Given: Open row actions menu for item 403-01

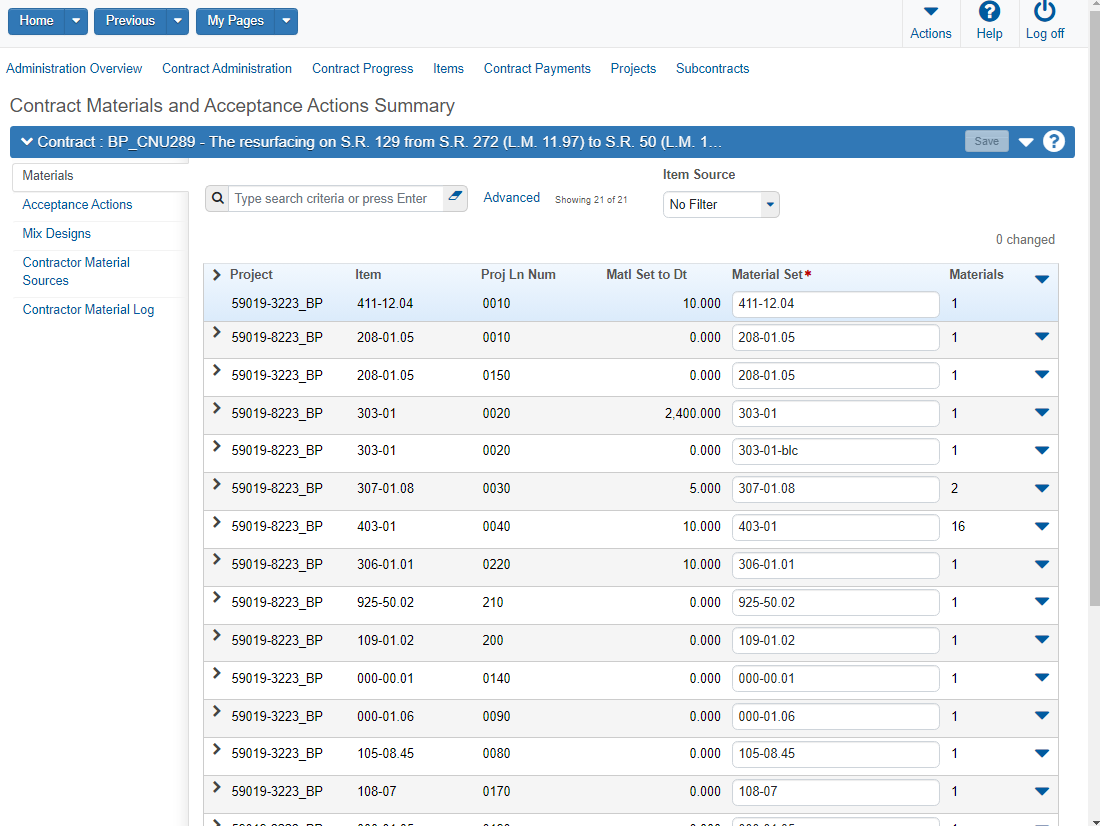Looking at the screenshot, I should point(1042,526).
